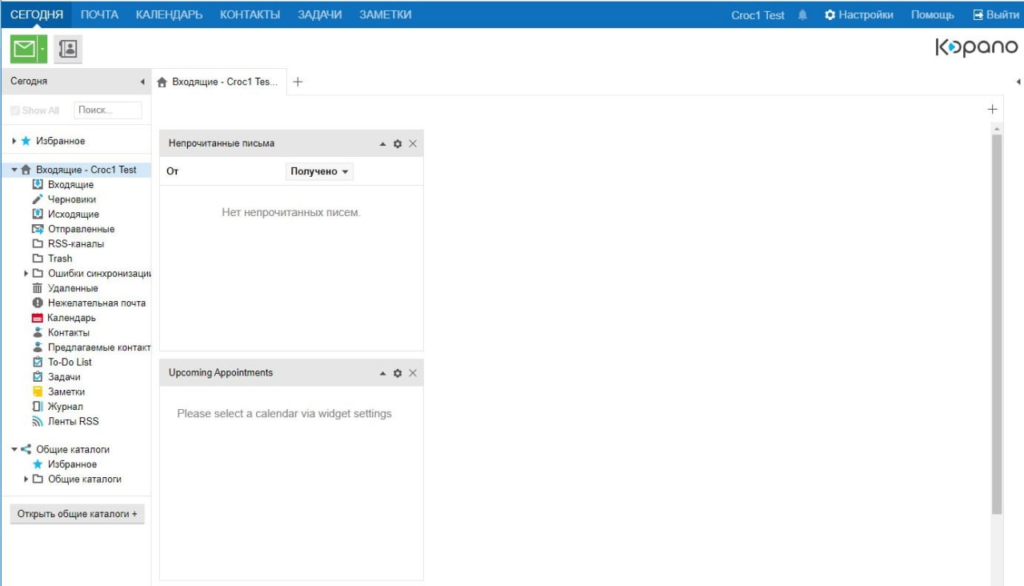Collapse the Сегодня side panel arrow
The height and width of the screenshot is (586, 1024).
click(x=142, y=82)
